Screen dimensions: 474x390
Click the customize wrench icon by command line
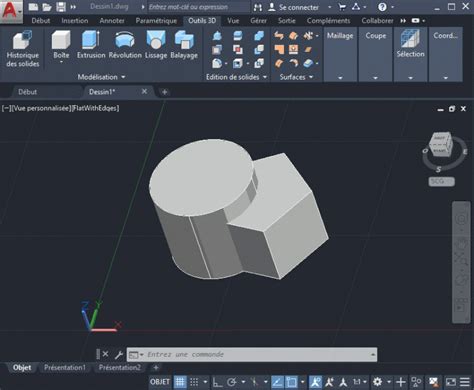pyautogui.click(x=119, y=355)
